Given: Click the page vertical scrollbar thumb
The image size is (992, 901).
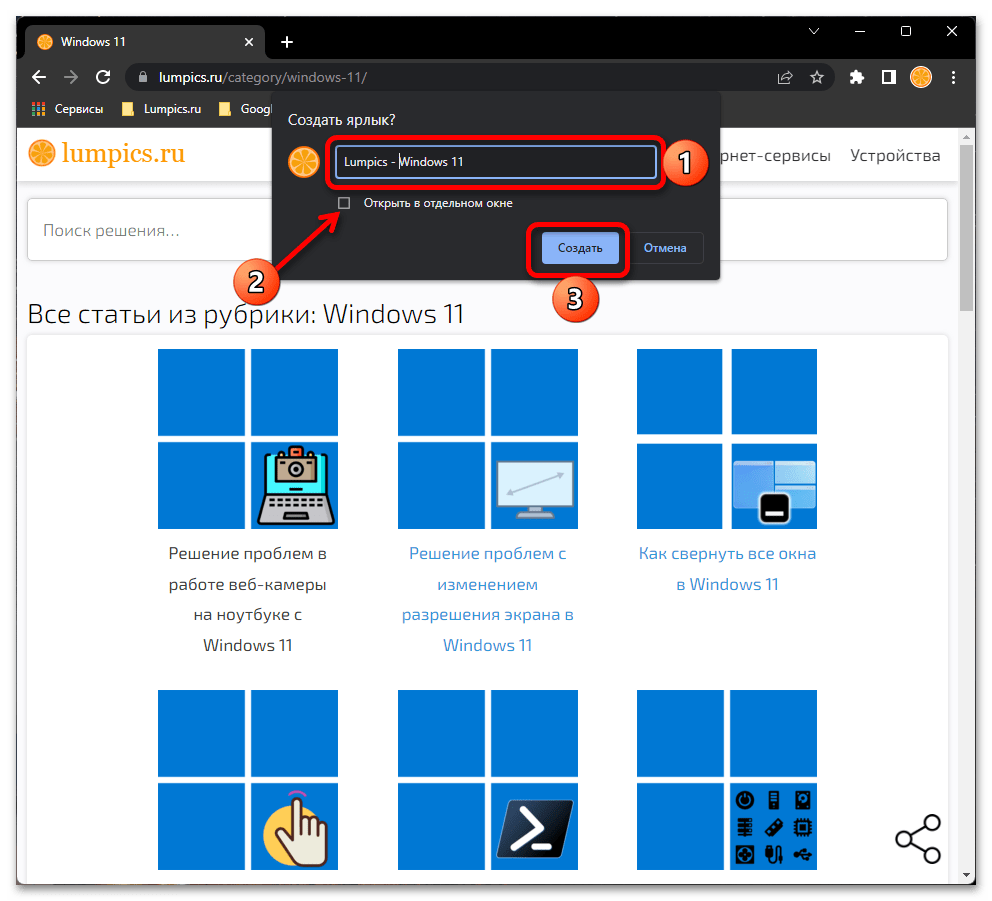Looking at the screenshot, I should (966, 228).
